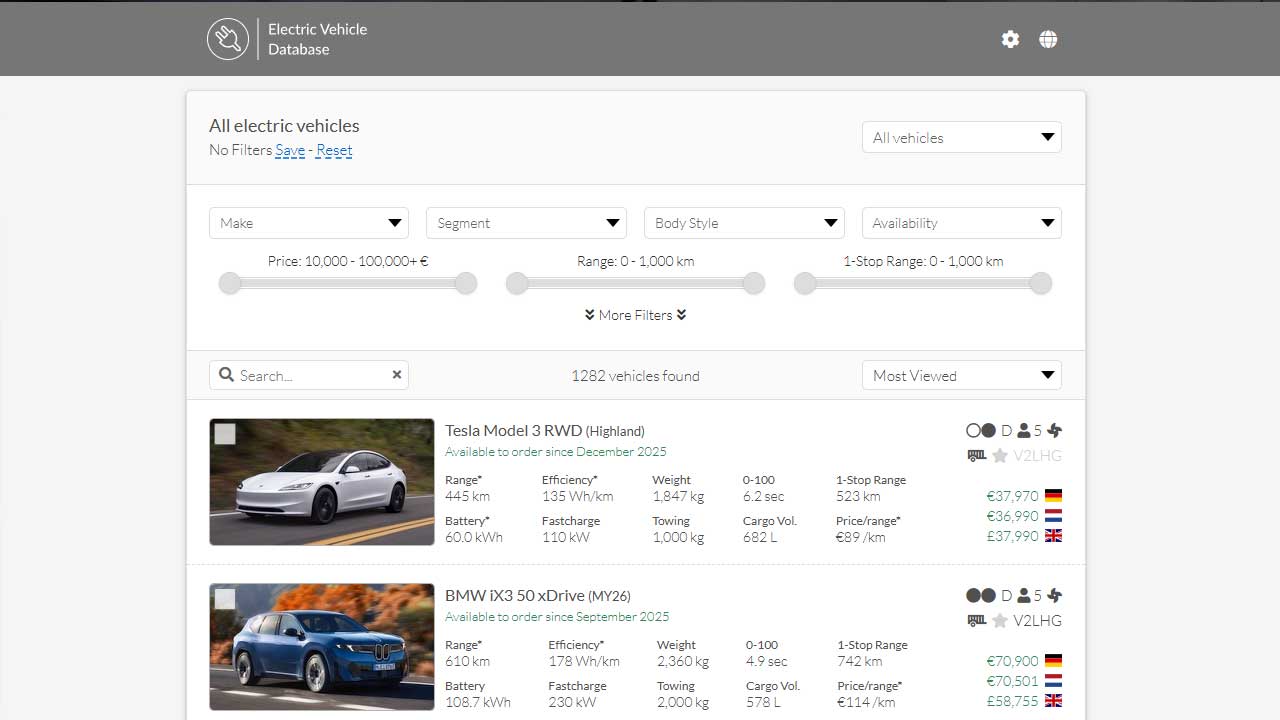Open the Body Style filter dropdown
The height and width of the screenshot is (720, 1280).
[x=744, y=222]
